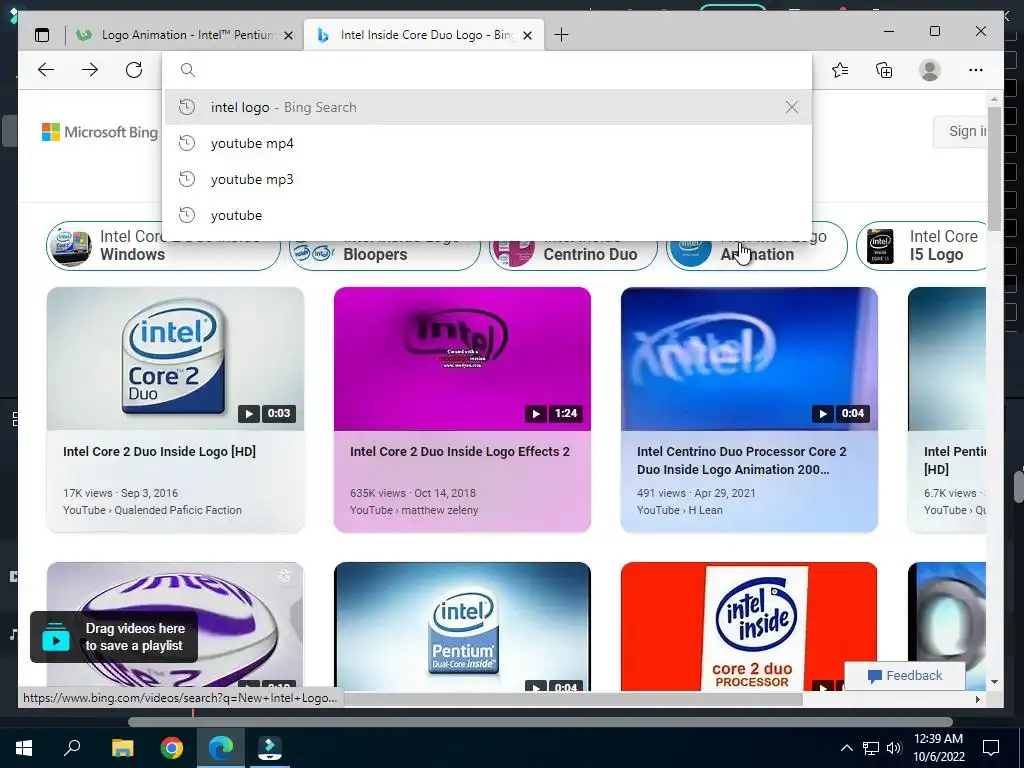
Task: Click 'YouTube › H Lean' source text
Action: [x=680, y=510]
